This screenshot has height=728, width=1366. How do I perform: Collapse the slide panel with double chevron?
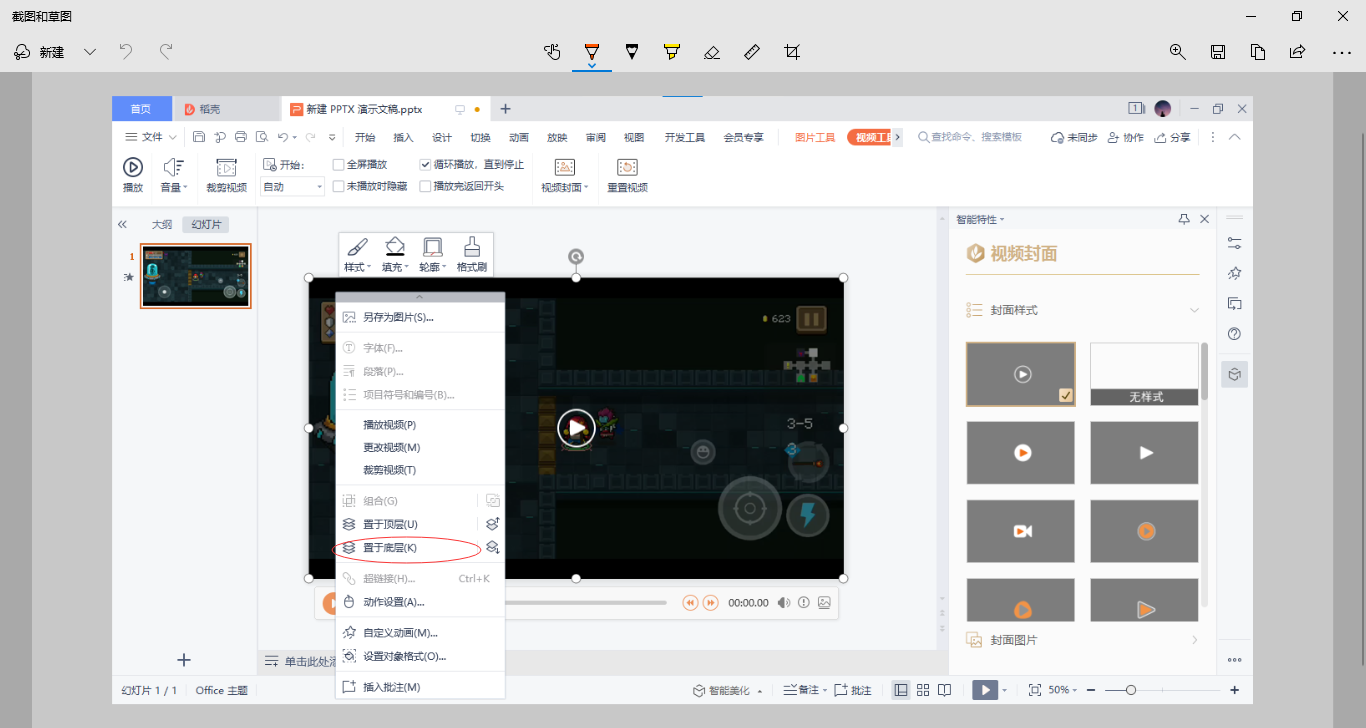click(123, 225)
